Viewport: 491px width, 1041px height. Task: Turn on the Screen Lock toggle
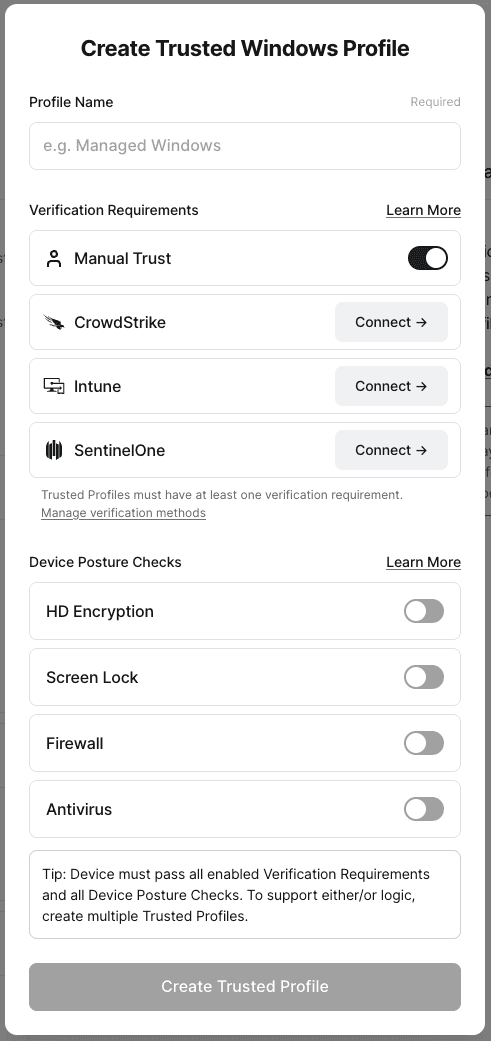click(x=424, y=677)
